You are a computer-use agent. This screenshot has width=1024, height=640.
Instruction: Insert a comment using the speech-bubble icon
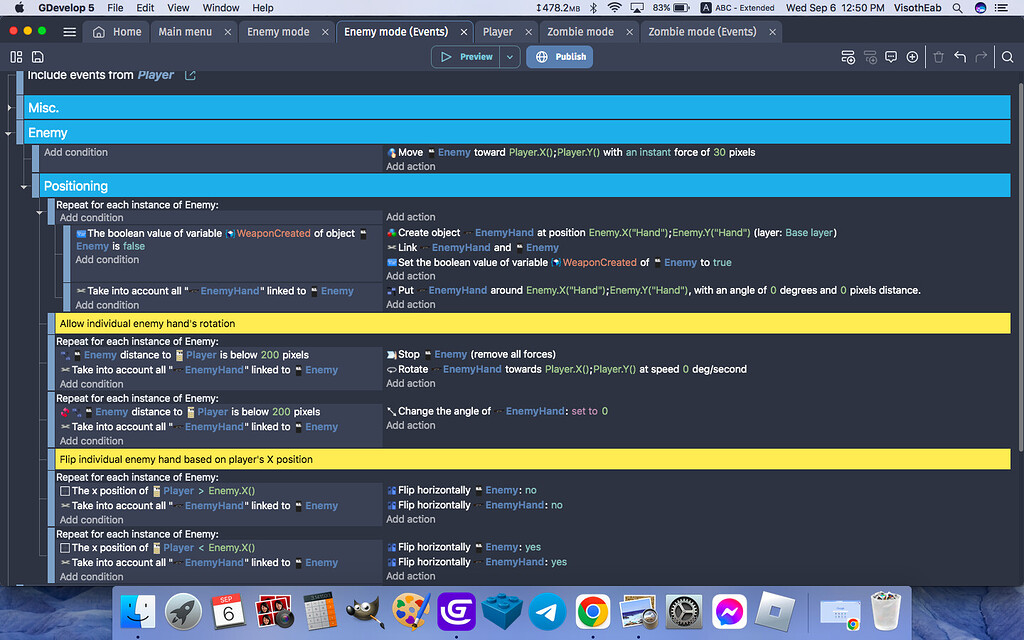[x=890, y=57]
